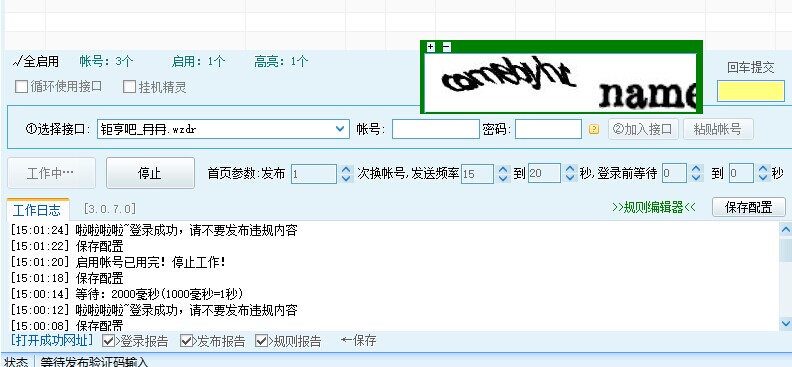Select log entry at 15:01:24
792x367 pixels.
pos(154,231)
